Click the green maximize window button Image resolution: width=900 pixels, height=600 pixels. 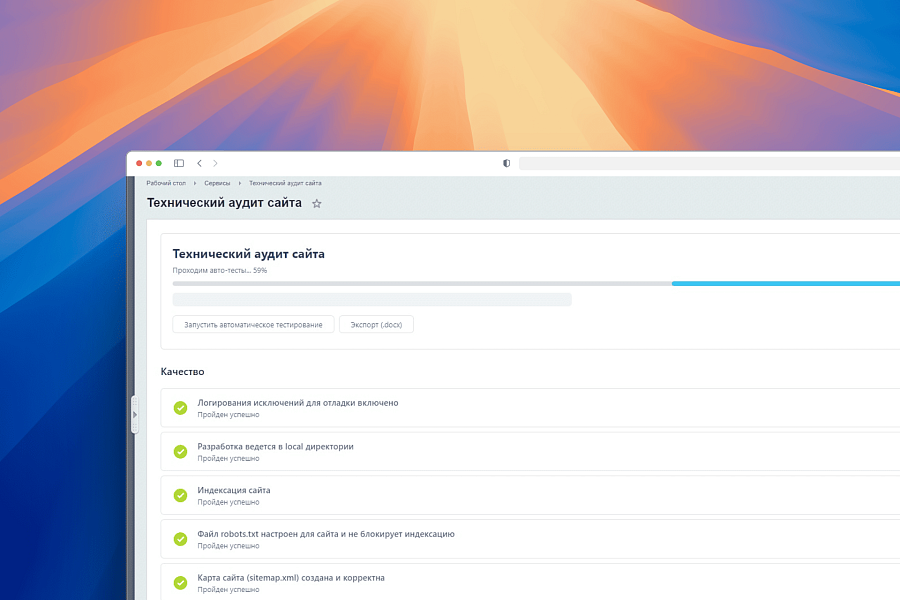coord(159,163)
